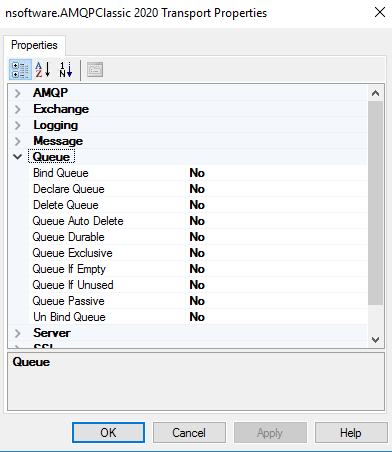Click the No value for Bind Queue
392x452 pixels.
click(197, 173)
